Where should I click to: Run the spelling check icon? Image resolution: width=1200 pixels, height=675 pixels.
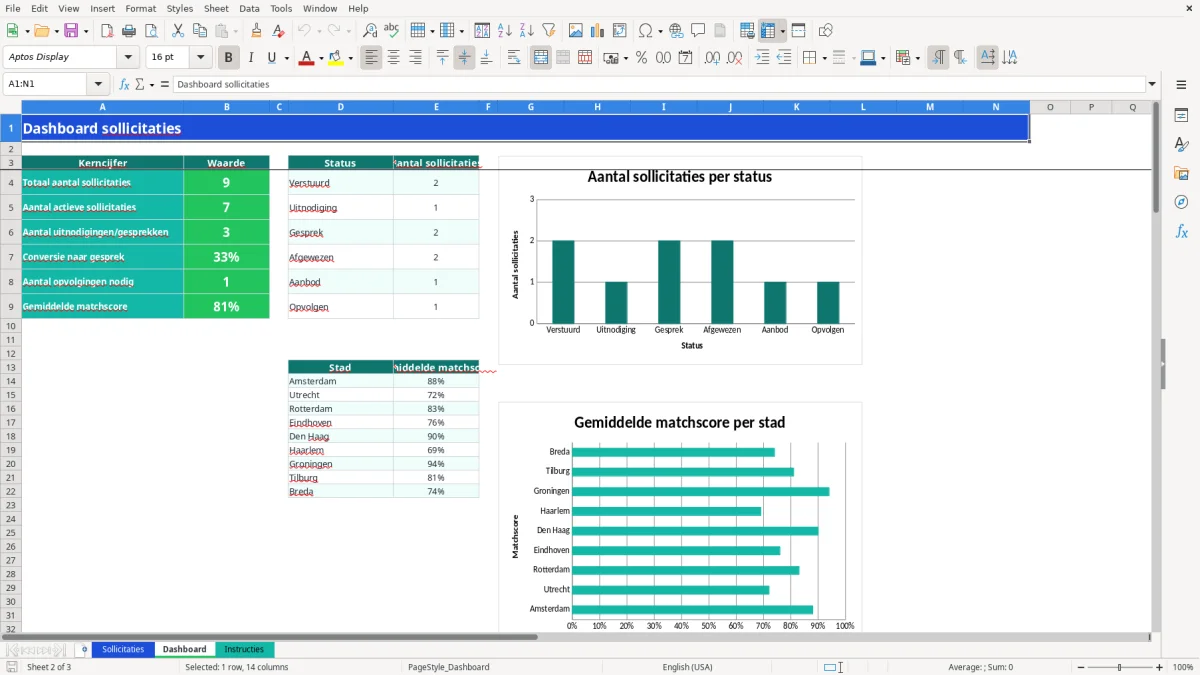(x=392, y=31)
